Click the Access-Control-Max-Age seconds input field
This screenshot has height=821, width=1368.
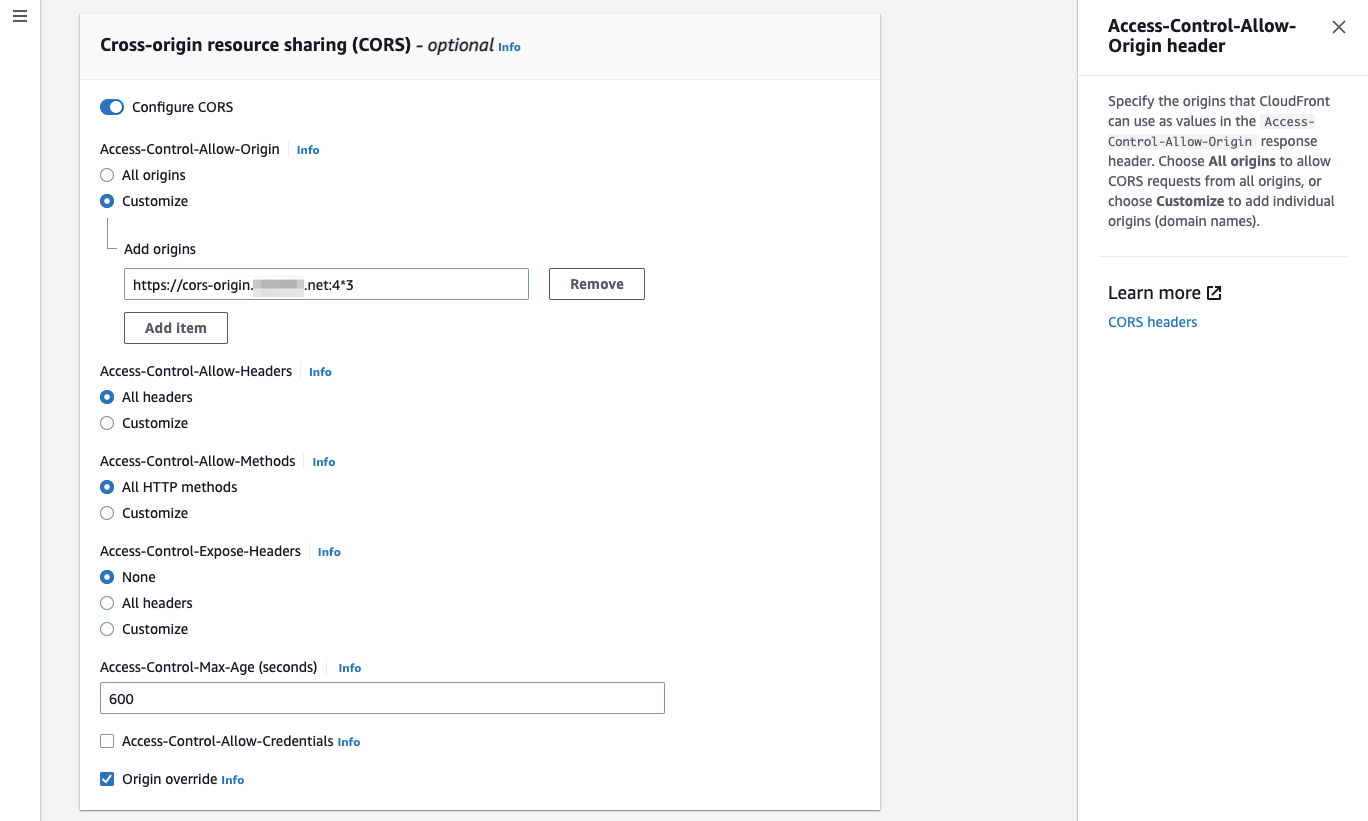(x=382, y=698)
